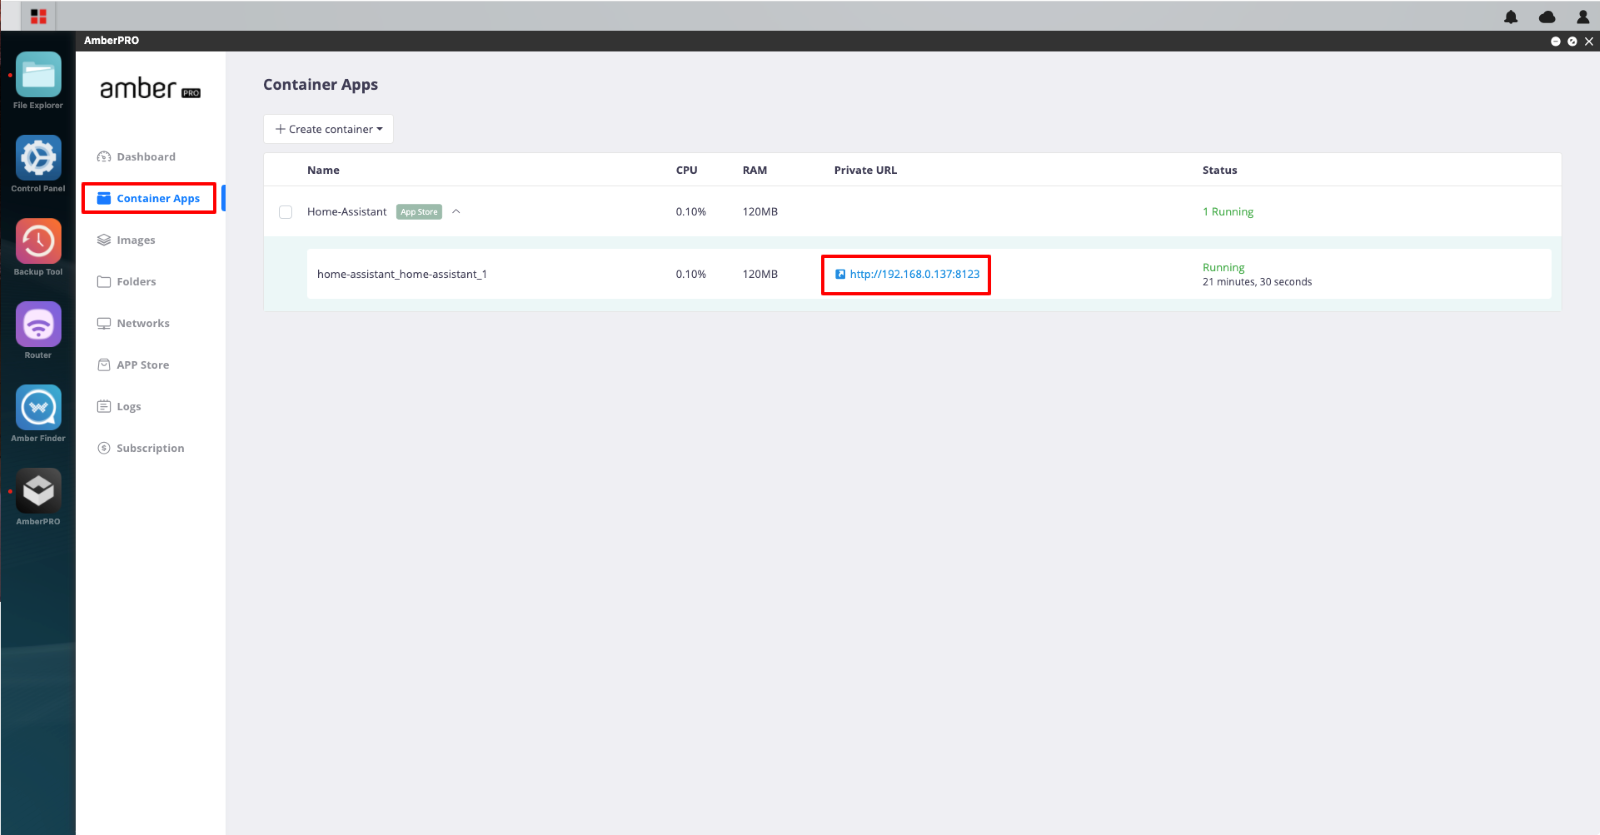The height and width of the screenshot is (835, 1600).
Task: Click the Container Apps page heading
Action: (x=321, y=85)
